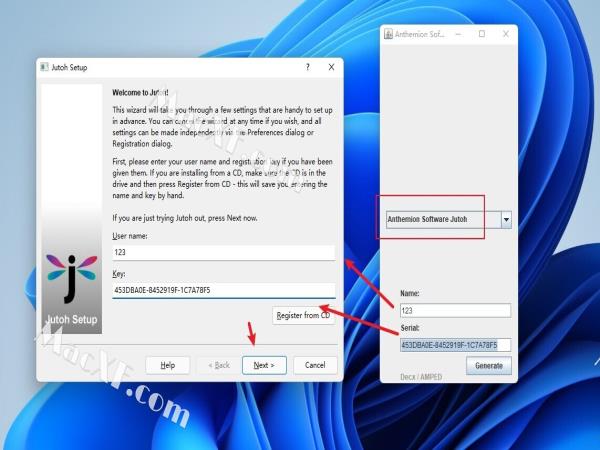Image resolution: width=600 pixels, height=450 pixels.
Task: Click the Register from CD button
Action: [x=303, y=315]
